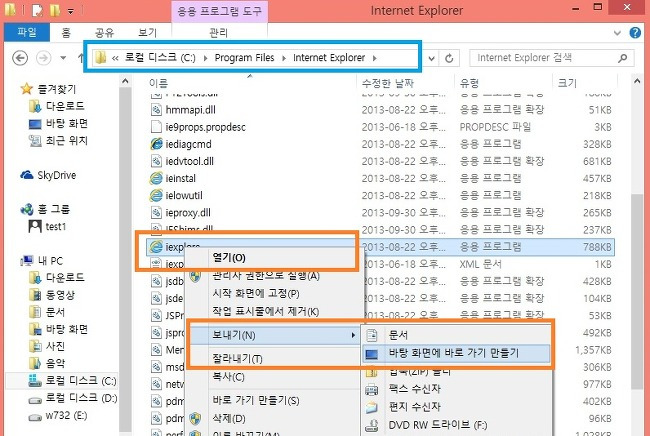Select the ie9props.propdesc file icon
This screenshot has width=650, height=436.
click(x=156, y=127)
